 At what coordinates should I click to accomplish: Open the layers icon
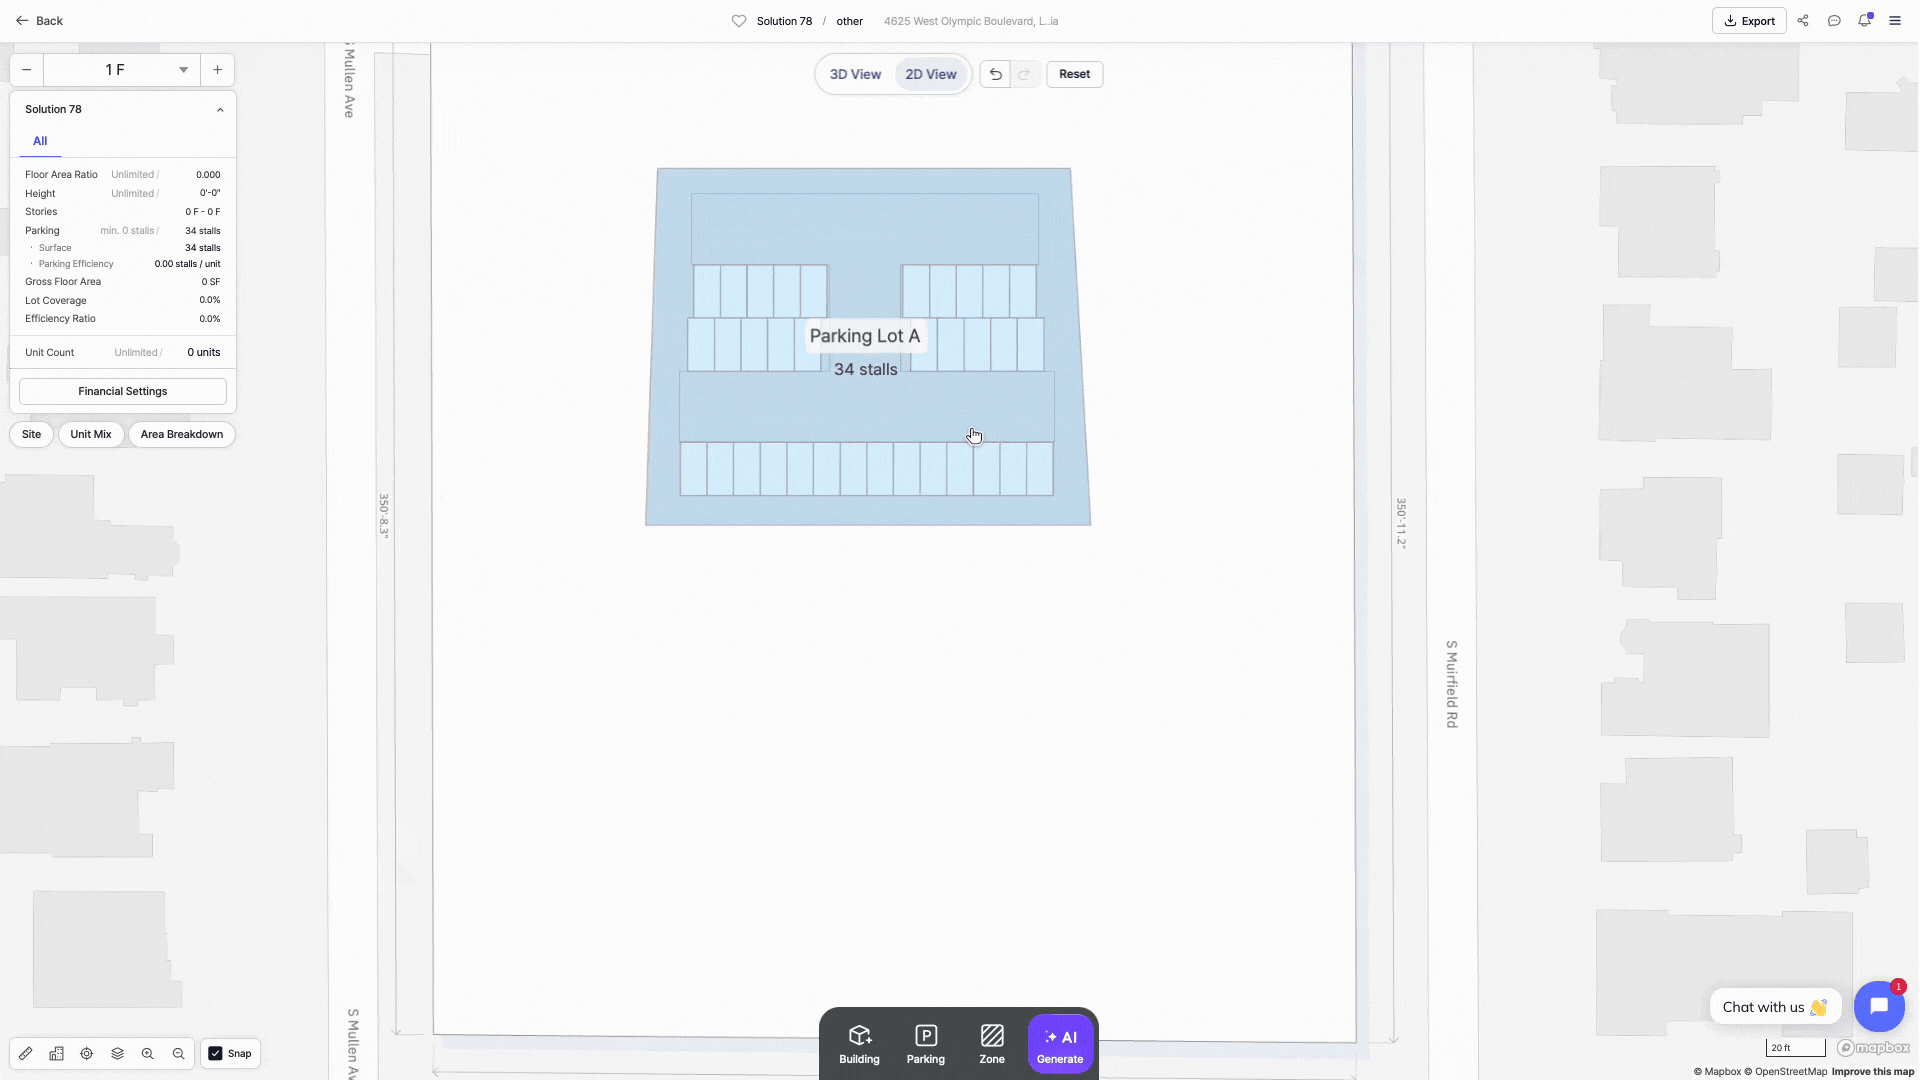(117, 1053)
